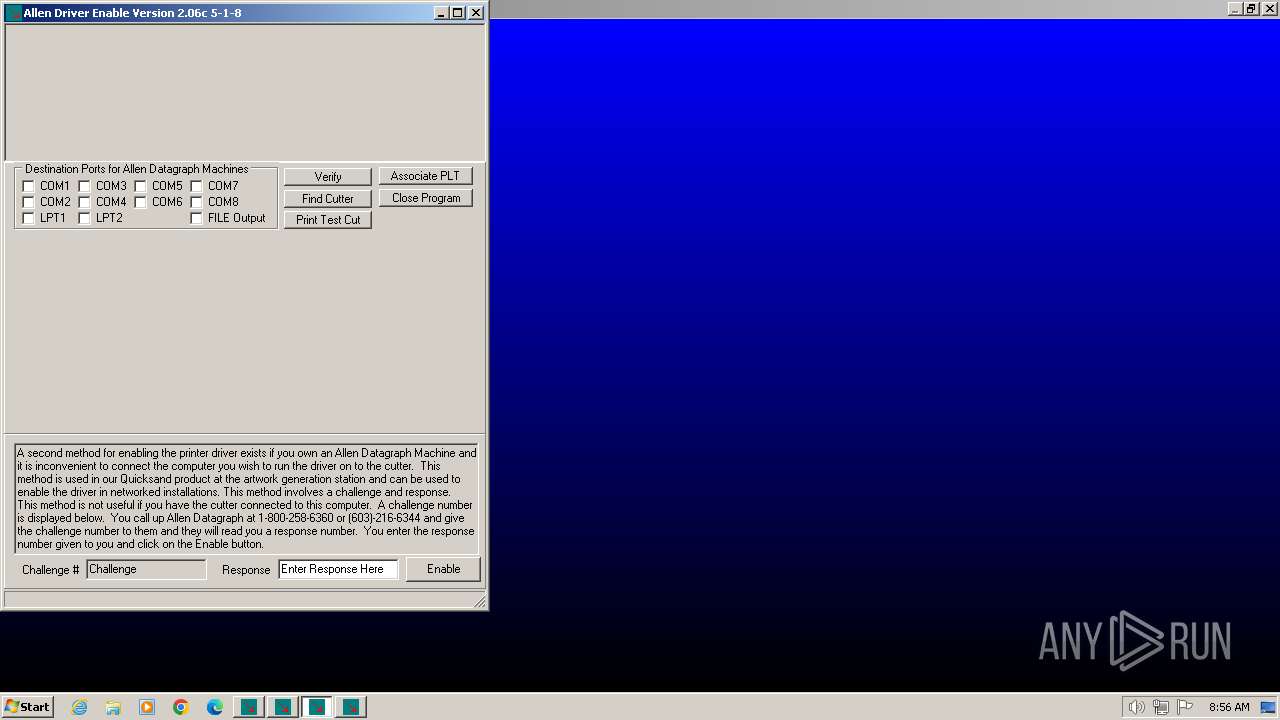
Task: Focus the Response input field
Action: click(338, 569)
